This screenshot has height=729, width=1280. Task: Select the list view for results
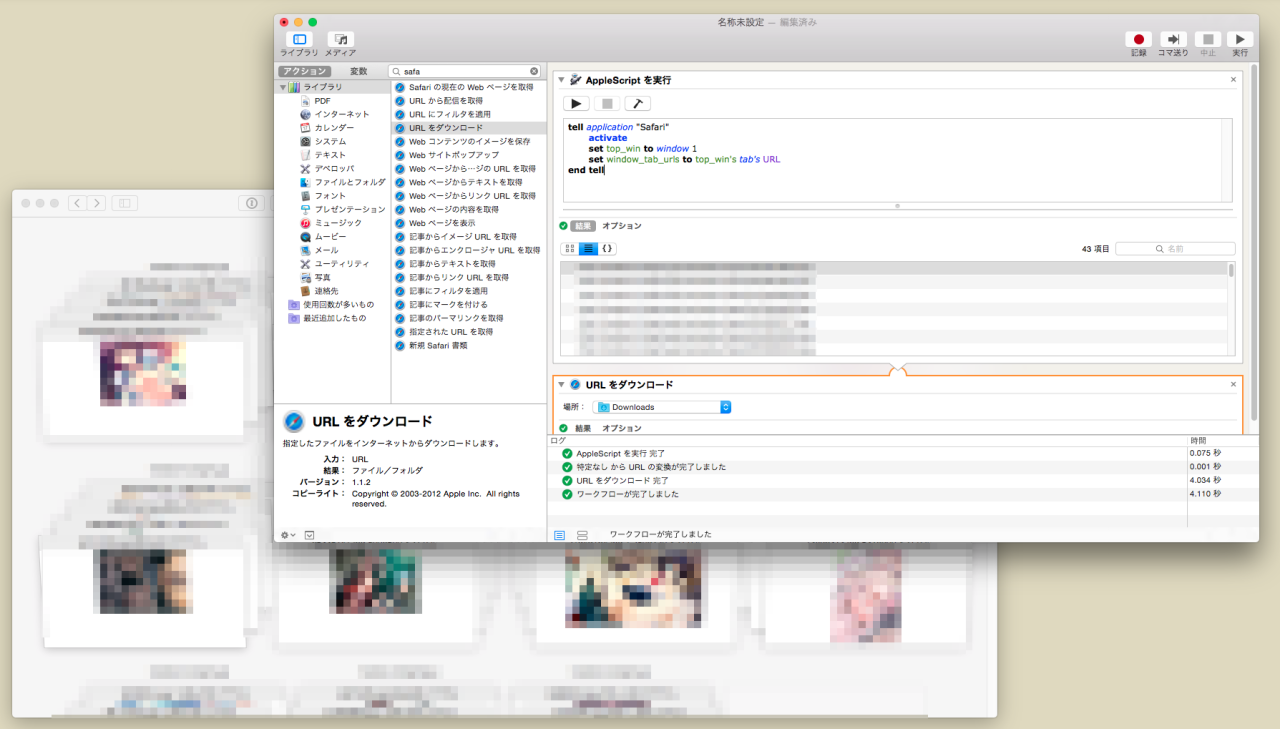click(x=589, y=248)
